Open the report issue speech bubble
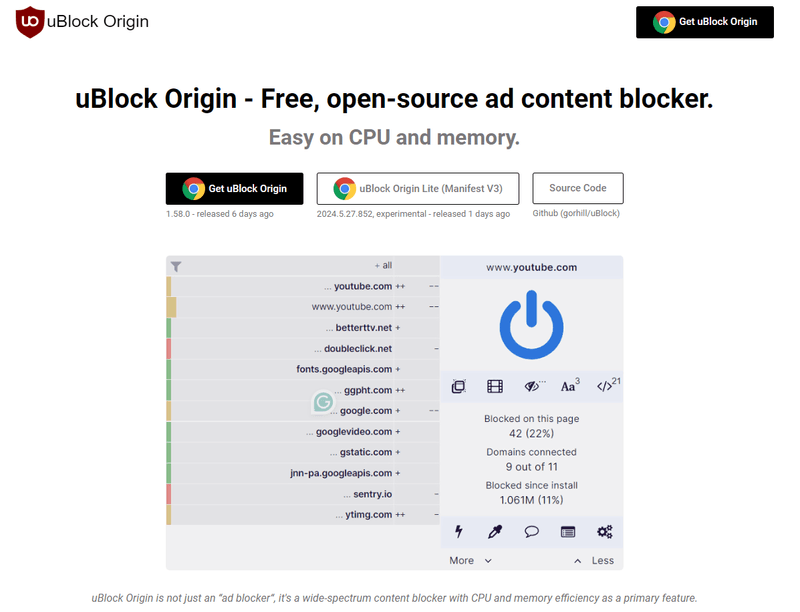The height and width of the screenshot is (612, 800). (531, 531)
